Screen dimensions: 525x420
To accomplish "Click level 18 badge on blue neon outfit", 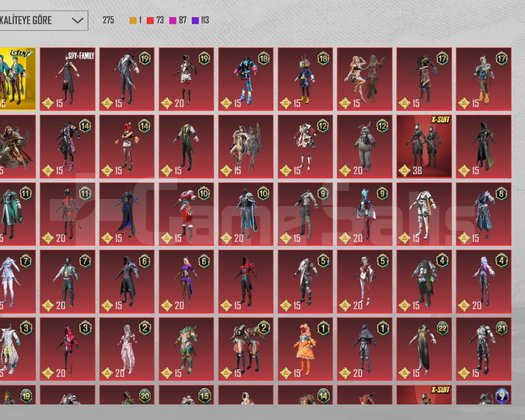I will click(x=264, y=59).
